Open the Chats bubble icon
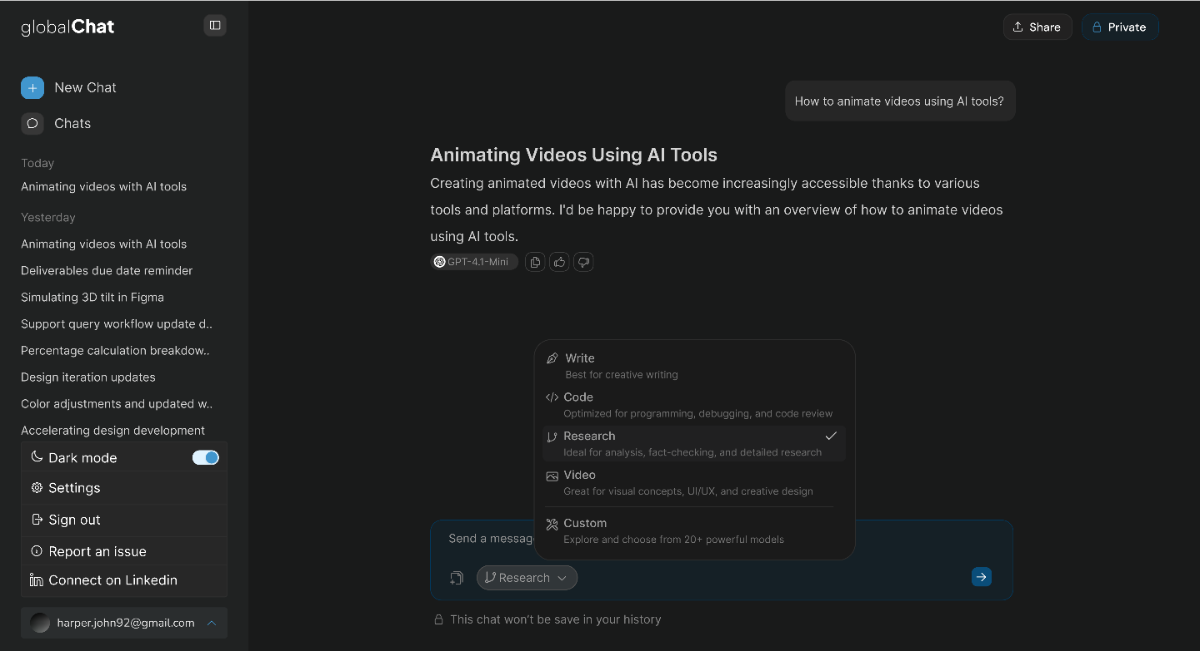Image resolution: width=1200 pixels, height=651 pixels. tap(32, 124)
